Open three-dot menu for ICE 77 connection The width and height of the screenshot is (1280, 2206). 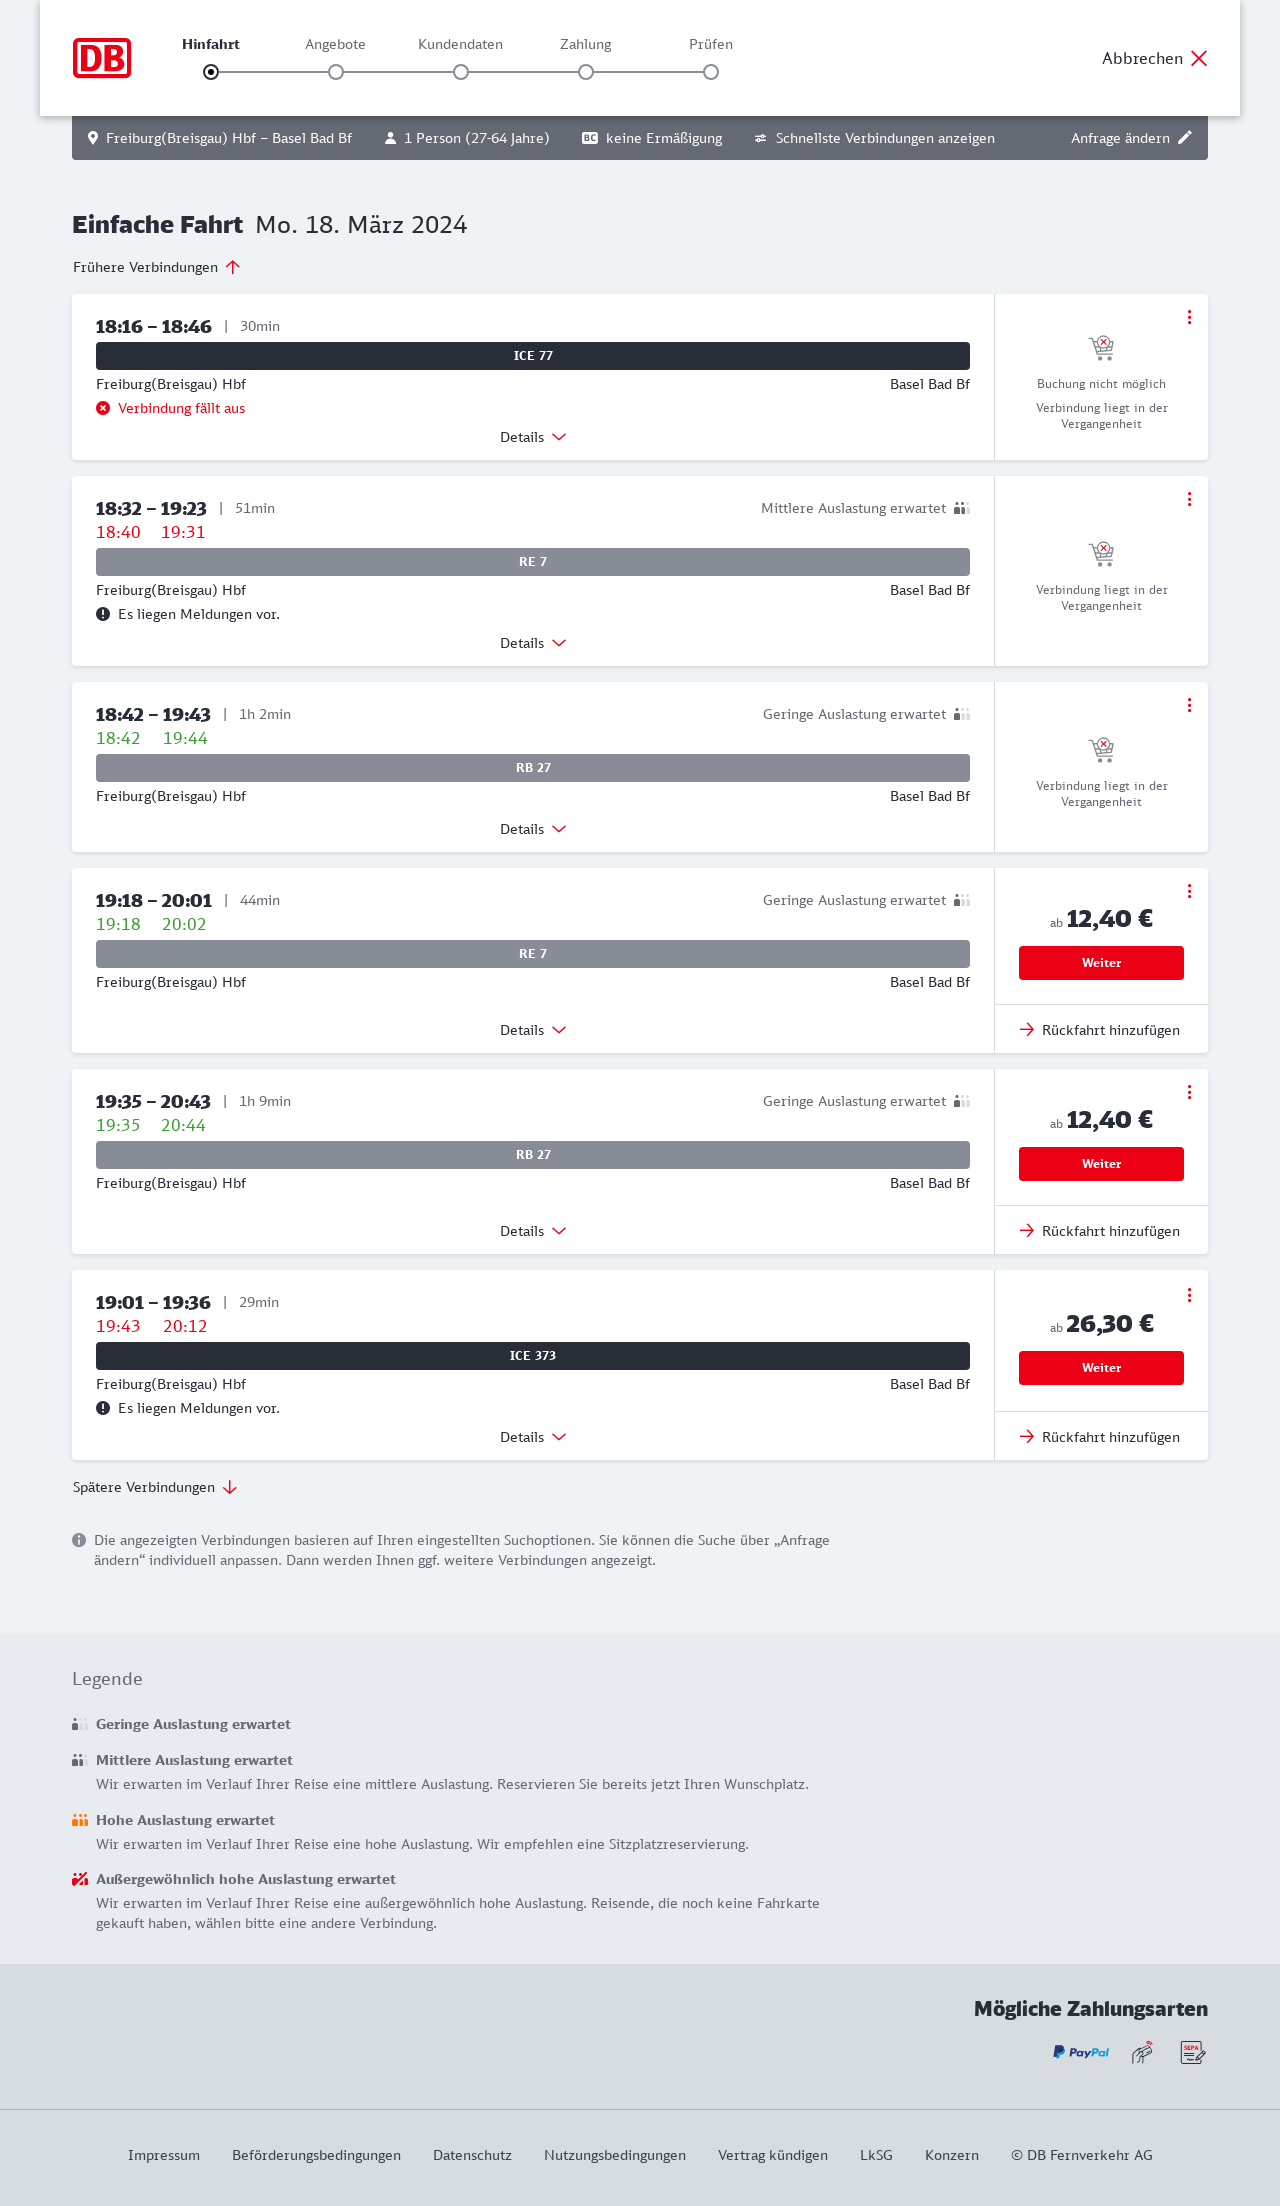(1189, 317)
